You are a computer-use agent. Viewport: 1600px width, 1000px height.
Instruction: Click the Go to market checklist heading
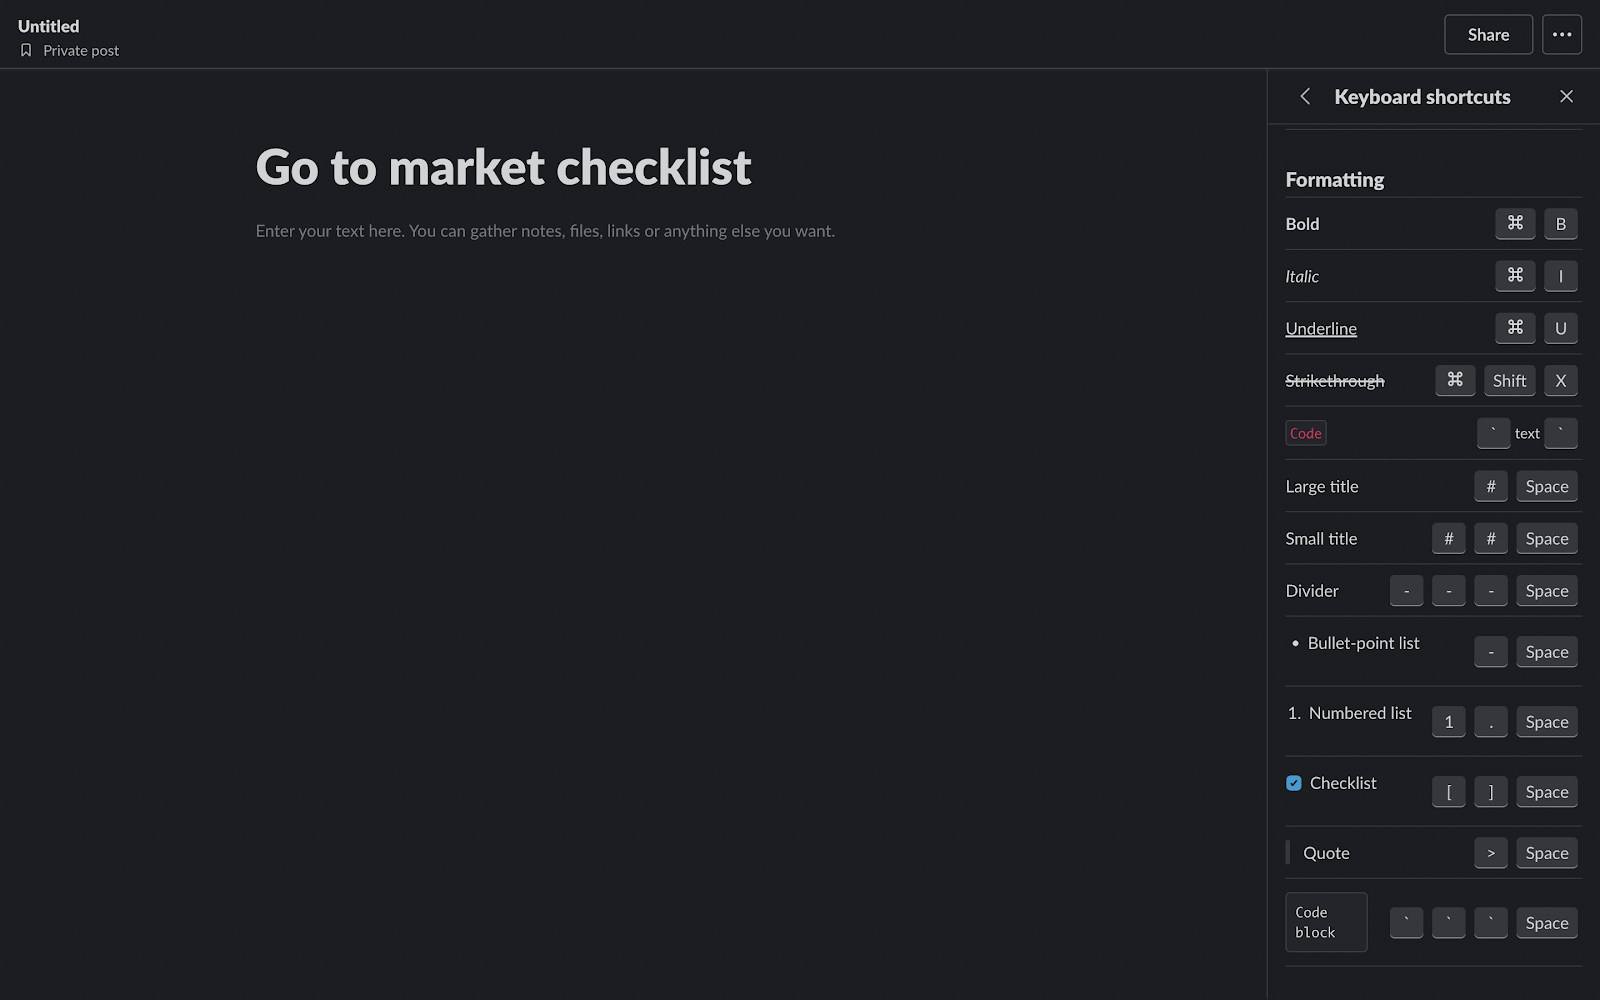(x=503, y=167)
